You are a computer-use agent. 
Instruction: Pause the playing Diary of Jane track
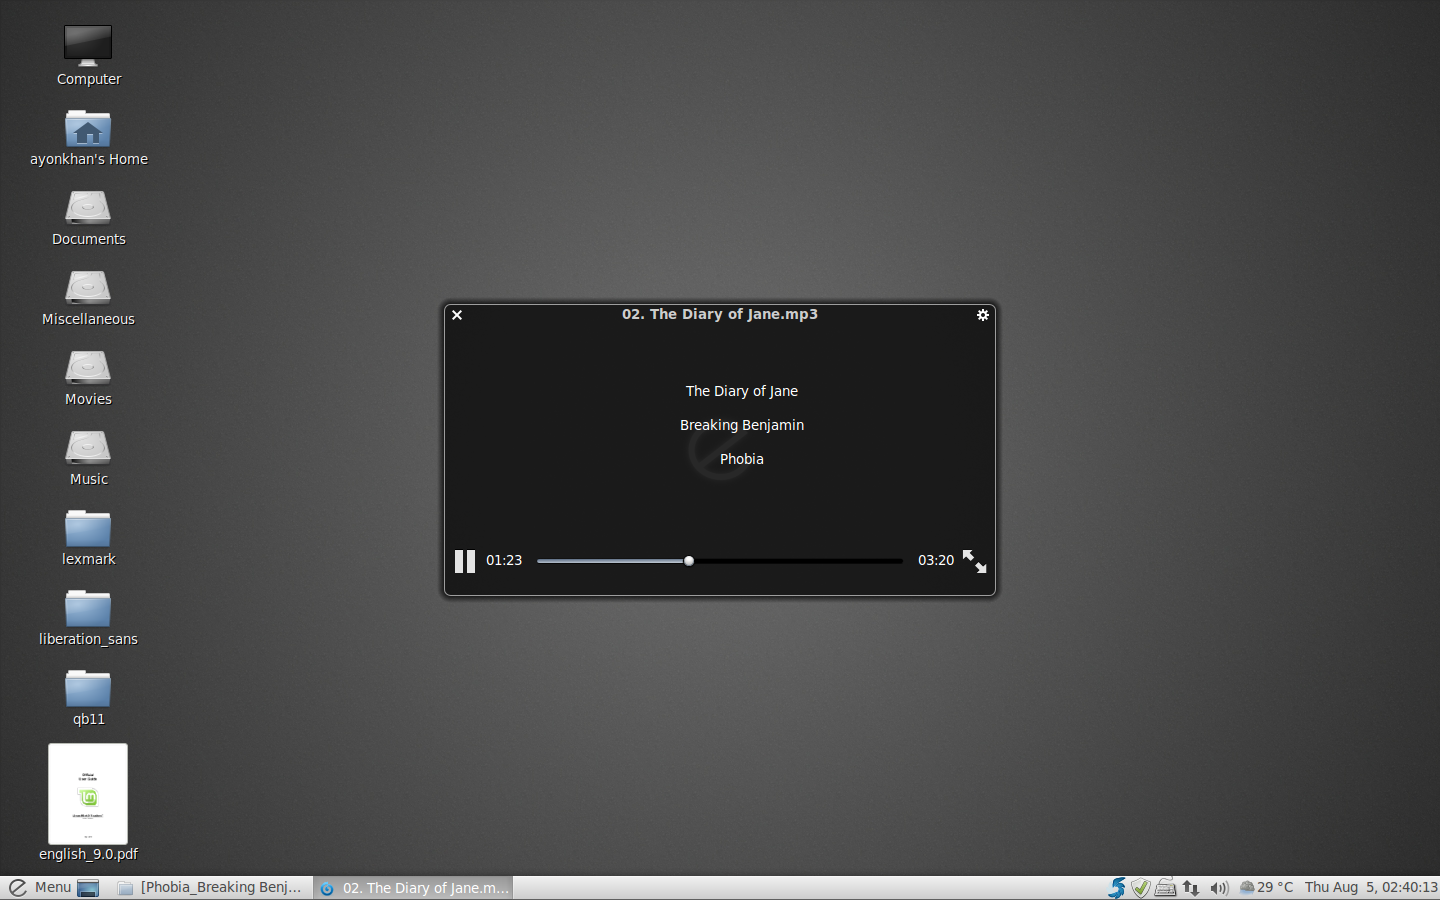point(465,561)
